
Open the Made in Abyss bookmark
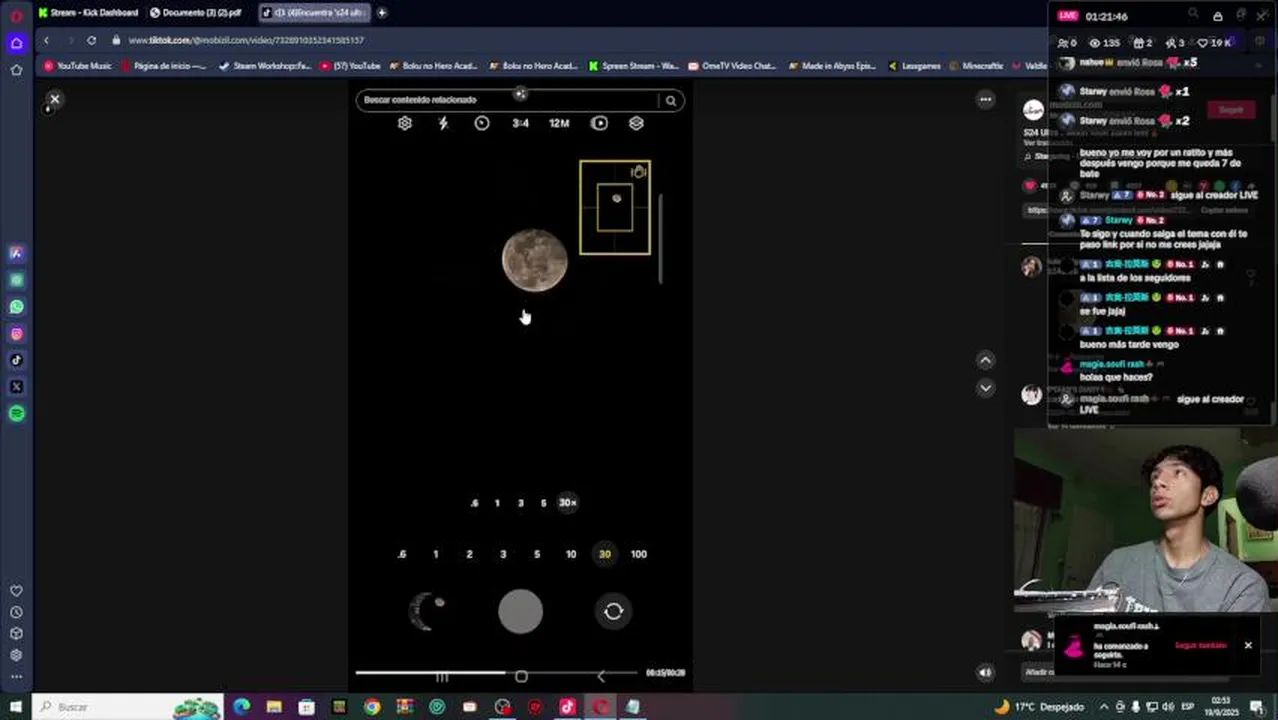[832, 66]
